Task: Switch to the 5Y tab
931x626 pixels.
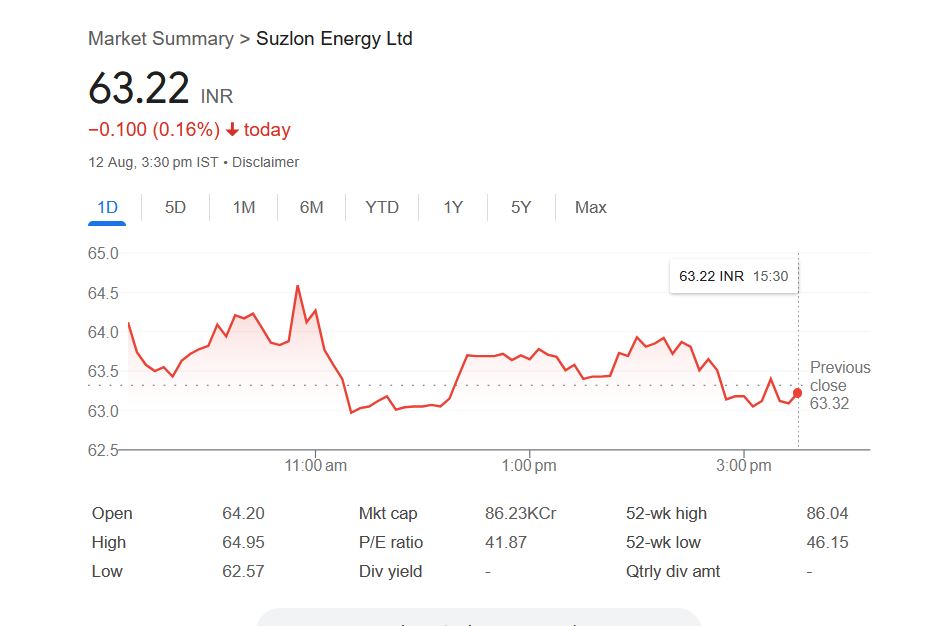Action: (x=521, y=207)
